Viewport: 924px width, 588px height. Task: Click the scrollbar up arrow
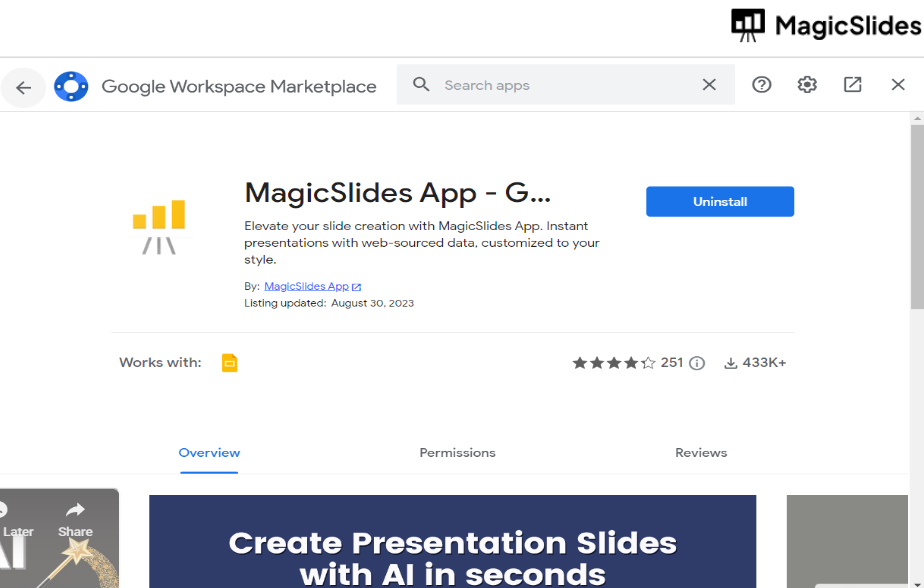point(917,118)
